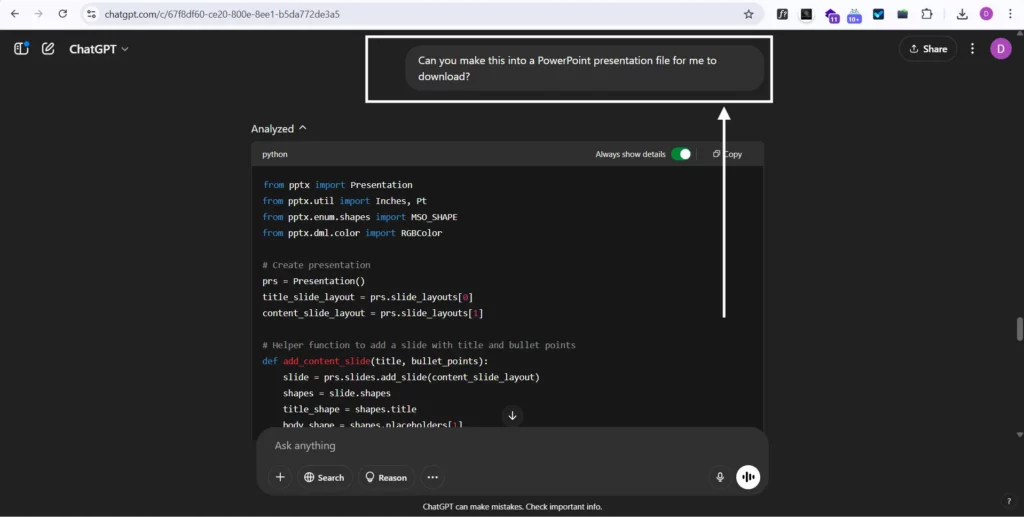Image resolution: width=1024 pixels, height=517 pixels.
Task: Start a new chat with pencil icon
Action: tap(48, 48)
